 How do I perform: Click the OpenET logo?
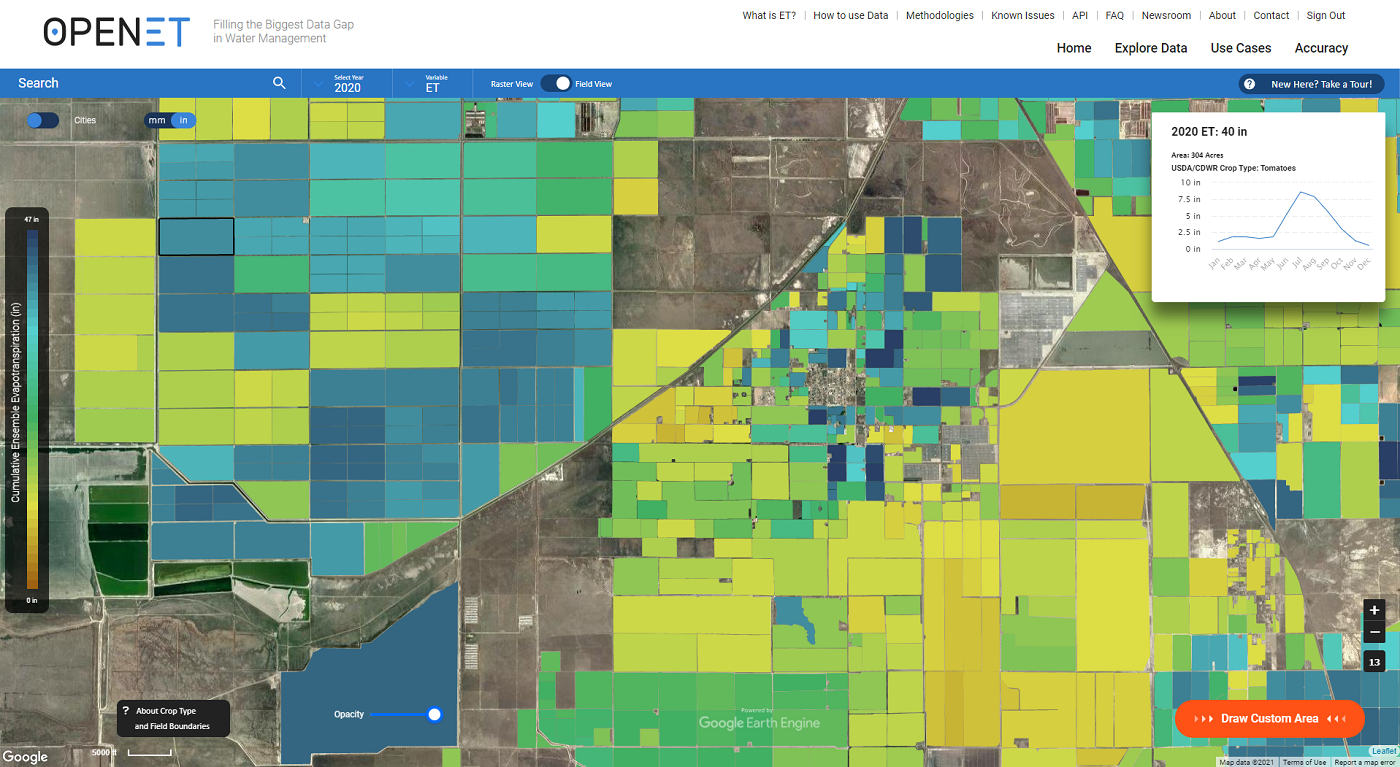coord(116,31)
